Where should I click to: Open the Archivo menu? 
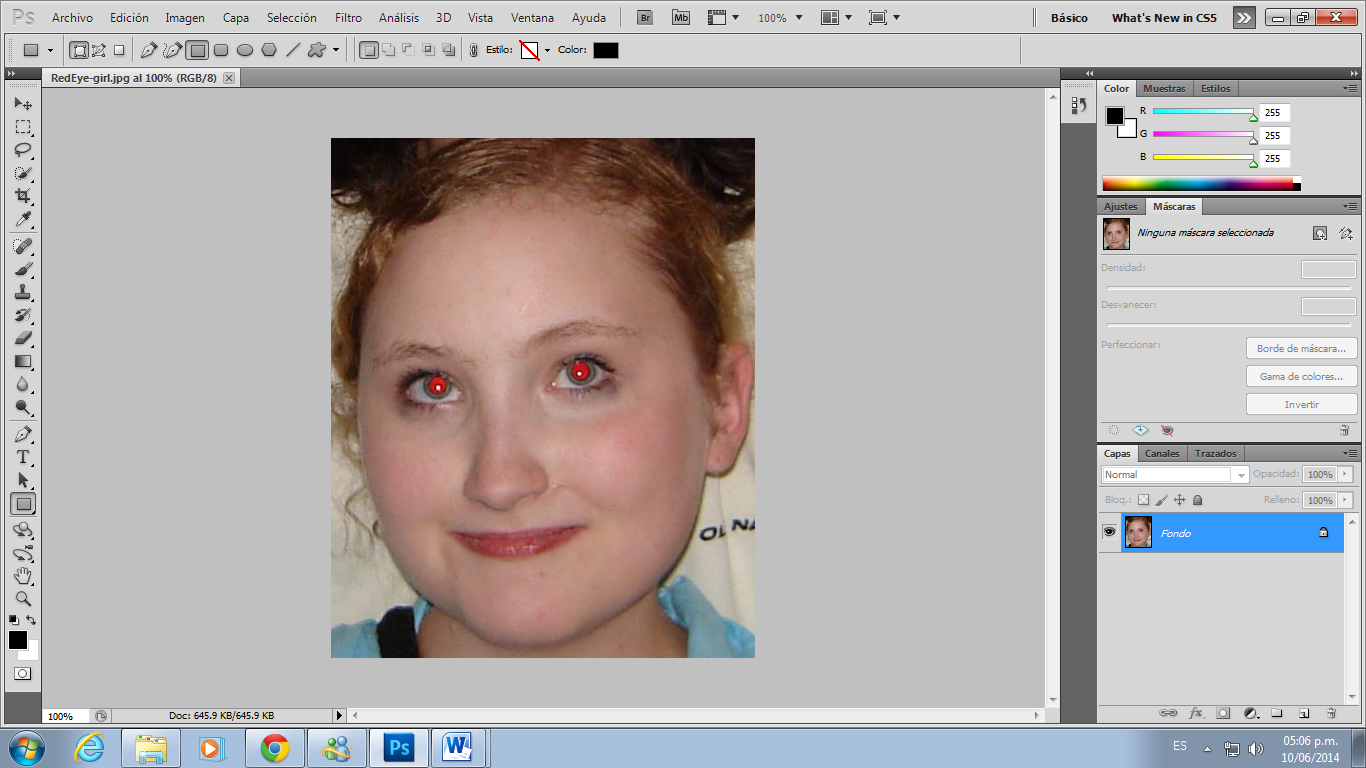click(72, 18)
